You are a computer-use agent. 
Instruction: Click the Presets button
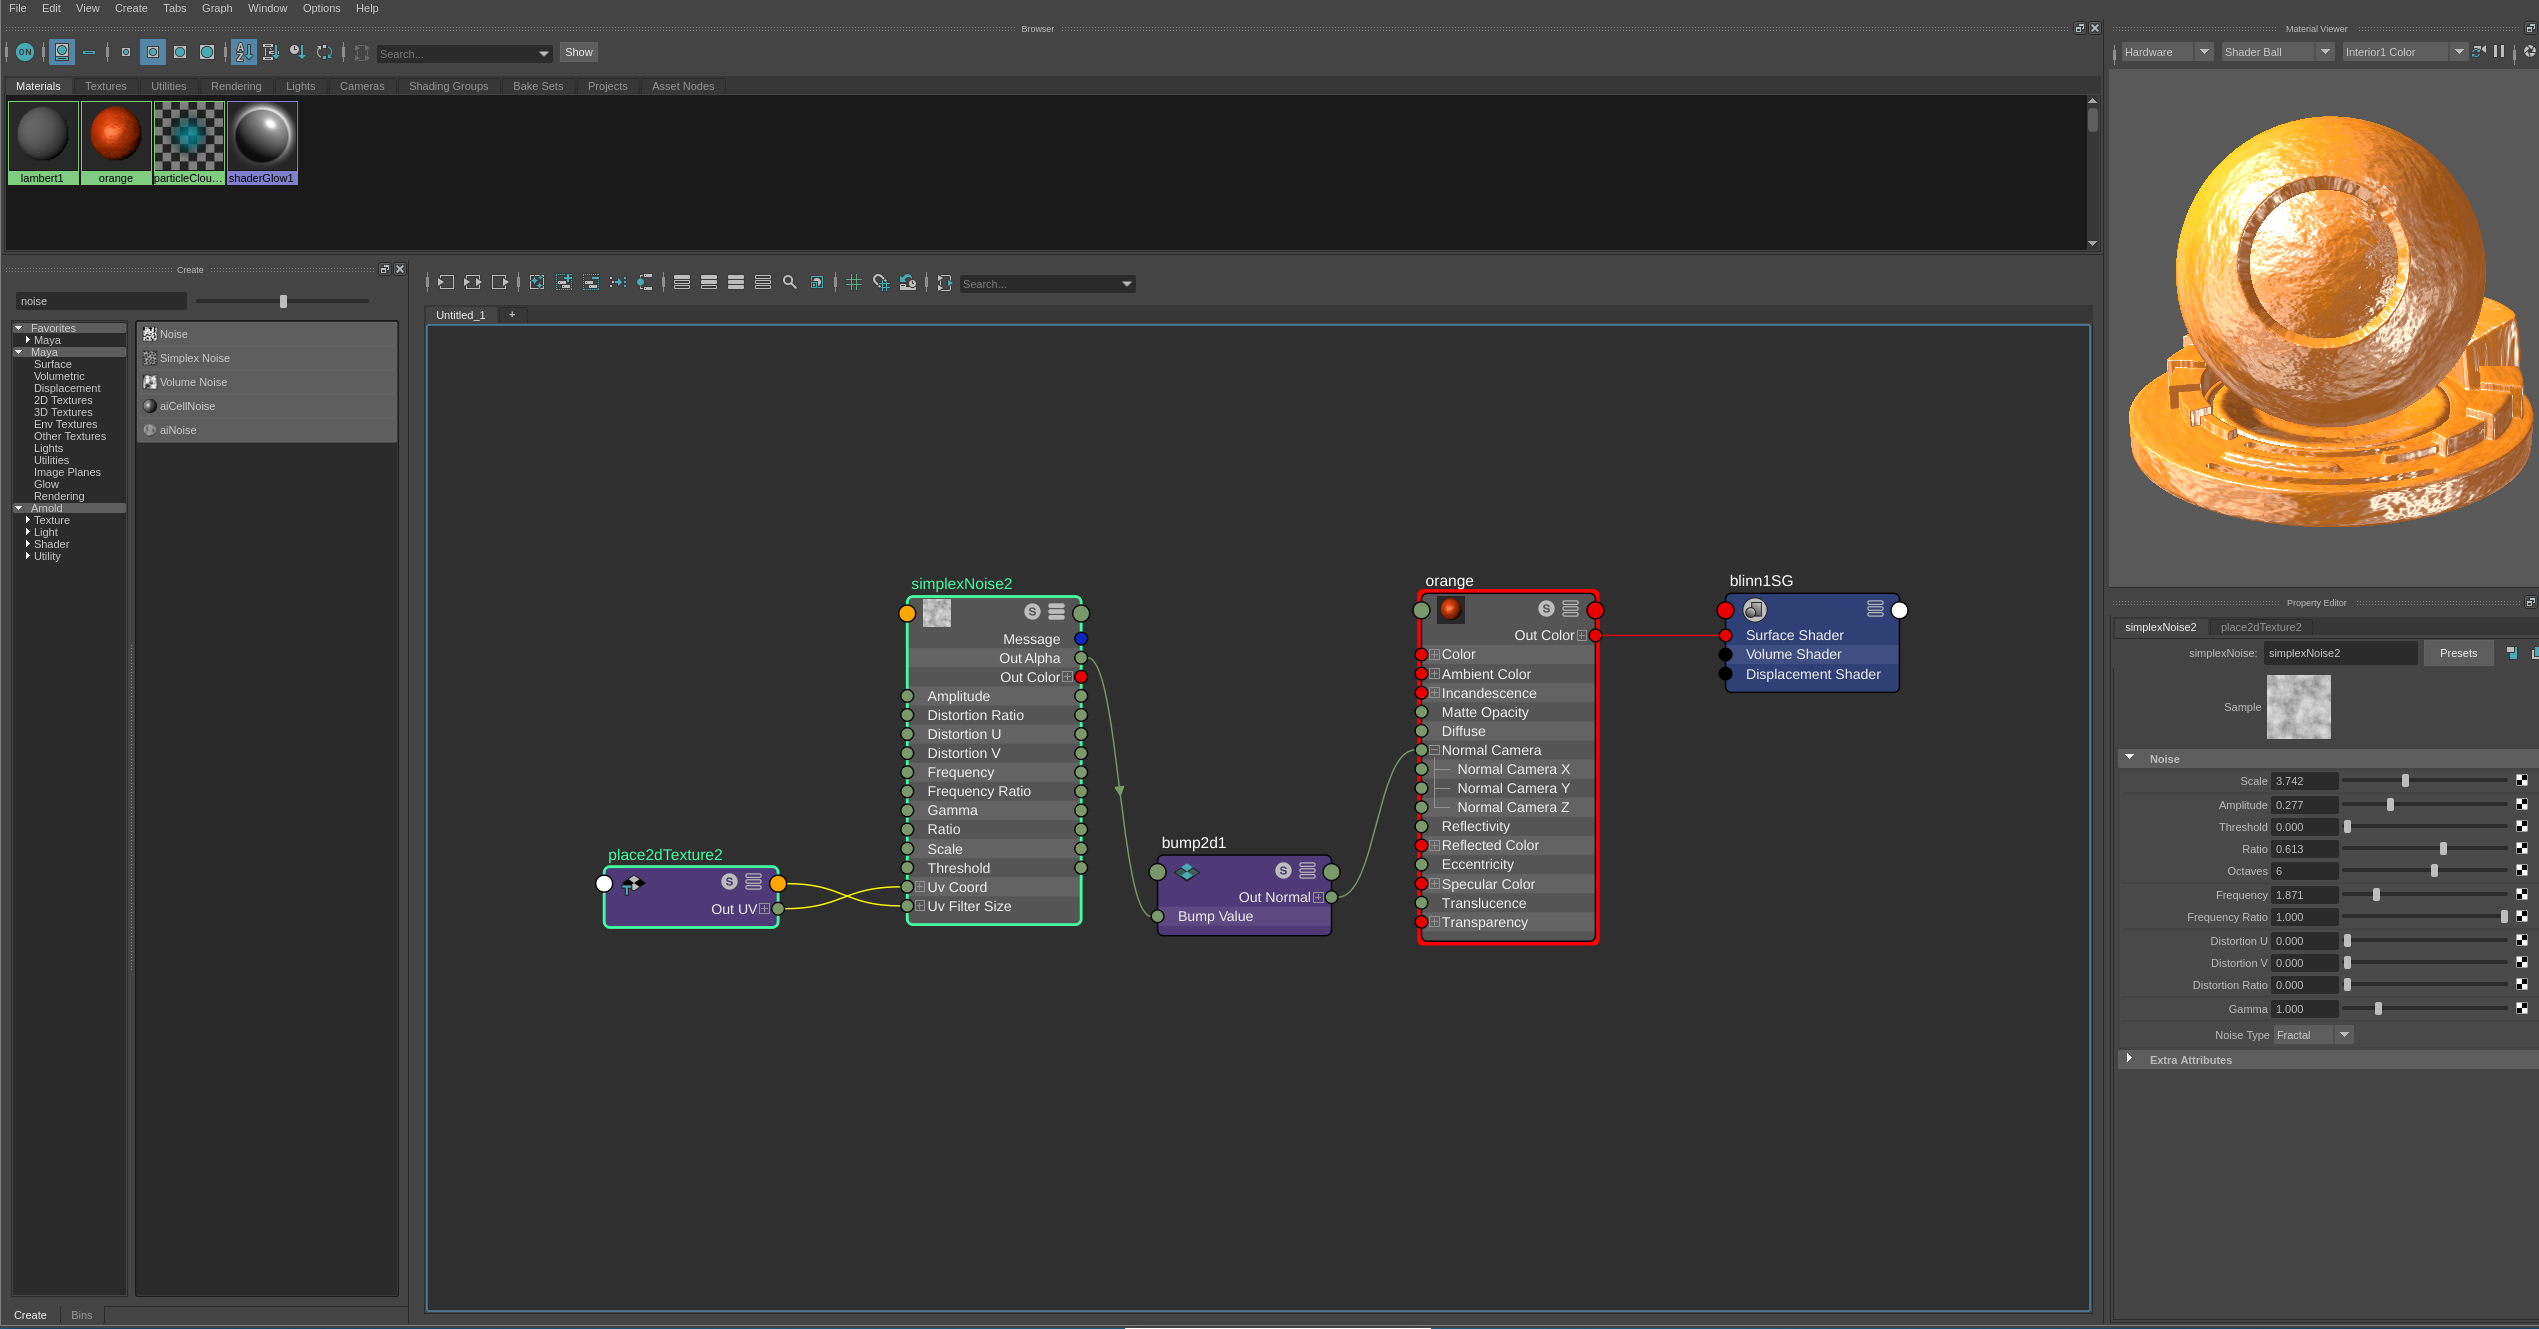[2457, 653]
